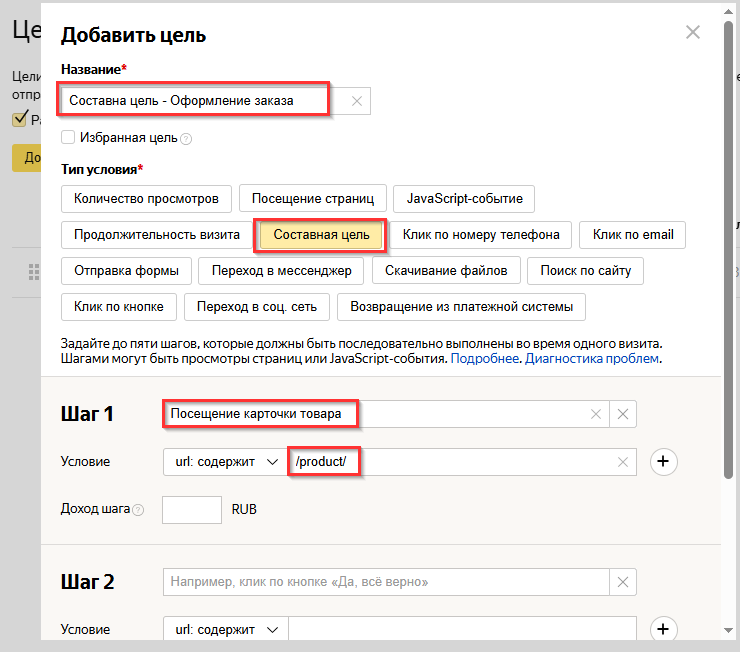Open the Доход шага help tooltip
The height and width of the screenshot is (652, 740).
tap(138, 510)
